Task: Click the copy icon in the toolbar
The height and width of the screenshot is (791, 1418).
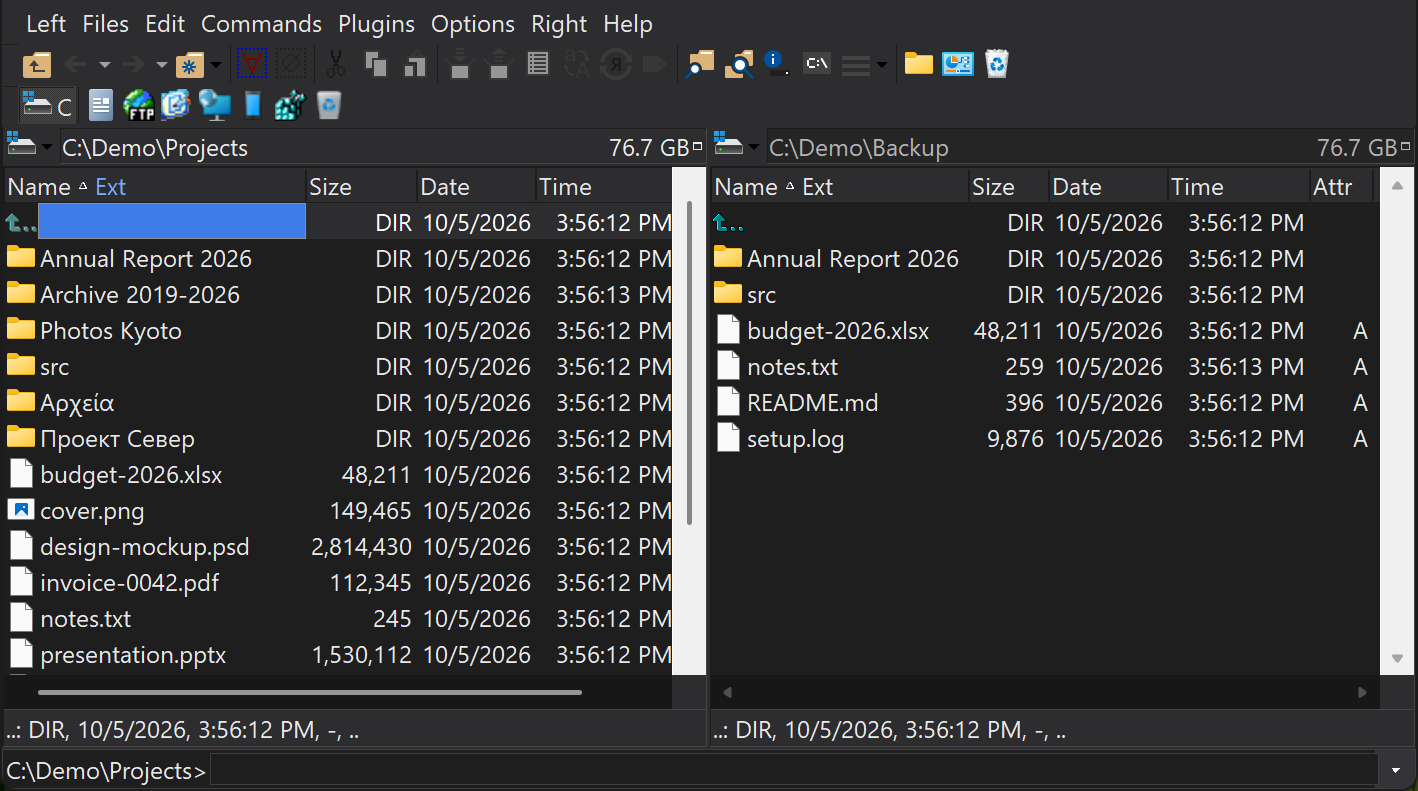Action: pos(376,65)
